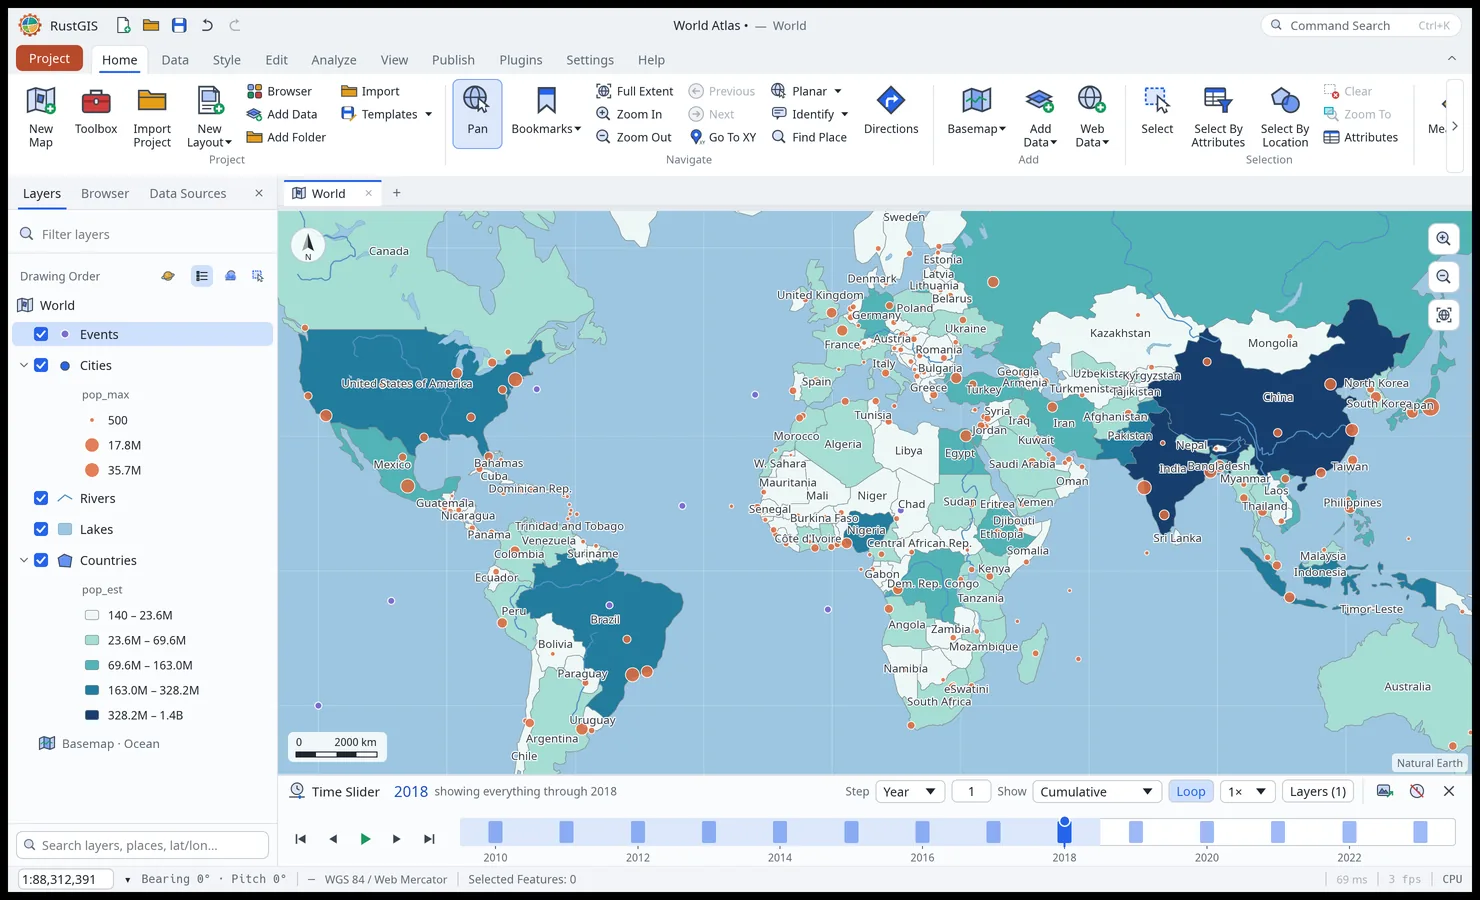Open the Data Sources panel tab
This screenshot has width=1480, height=900.
click(x=188, y=193)
